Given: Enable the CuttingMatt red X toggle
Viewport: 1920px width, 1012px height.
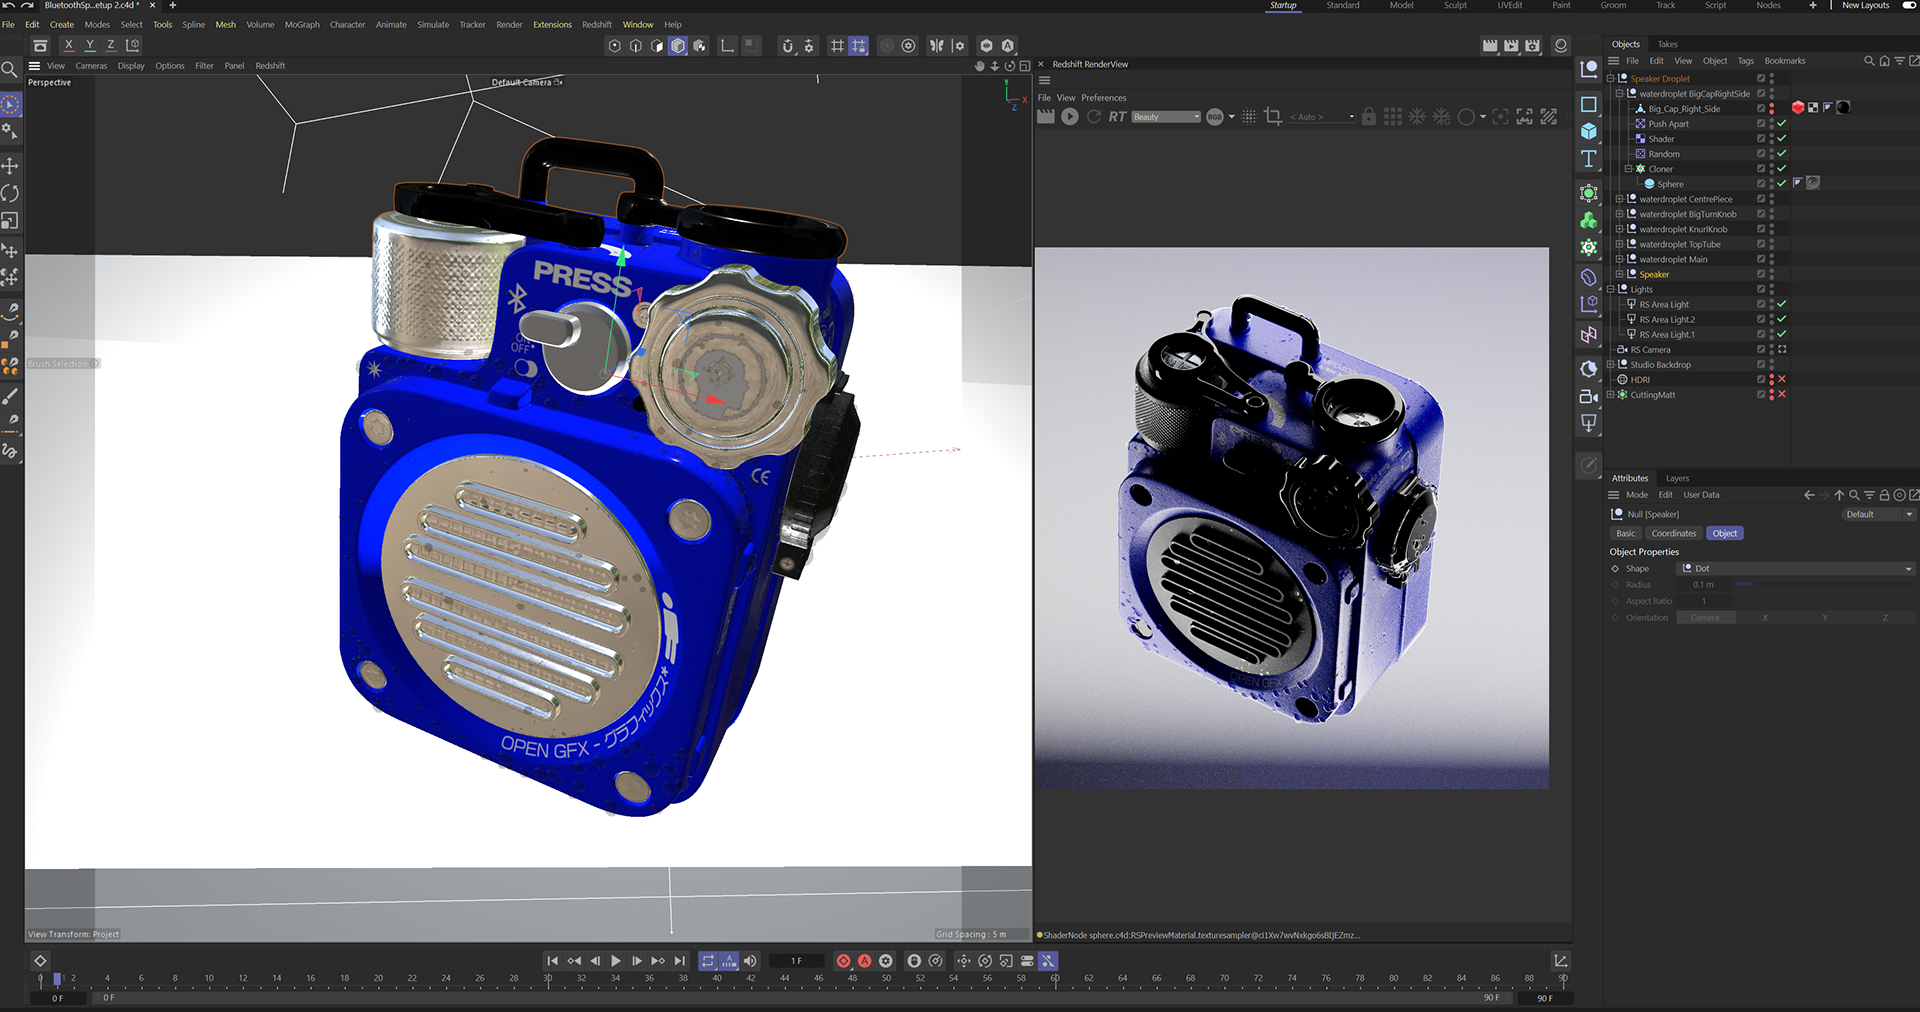Looking at the screenshot, I should 1782,395.
